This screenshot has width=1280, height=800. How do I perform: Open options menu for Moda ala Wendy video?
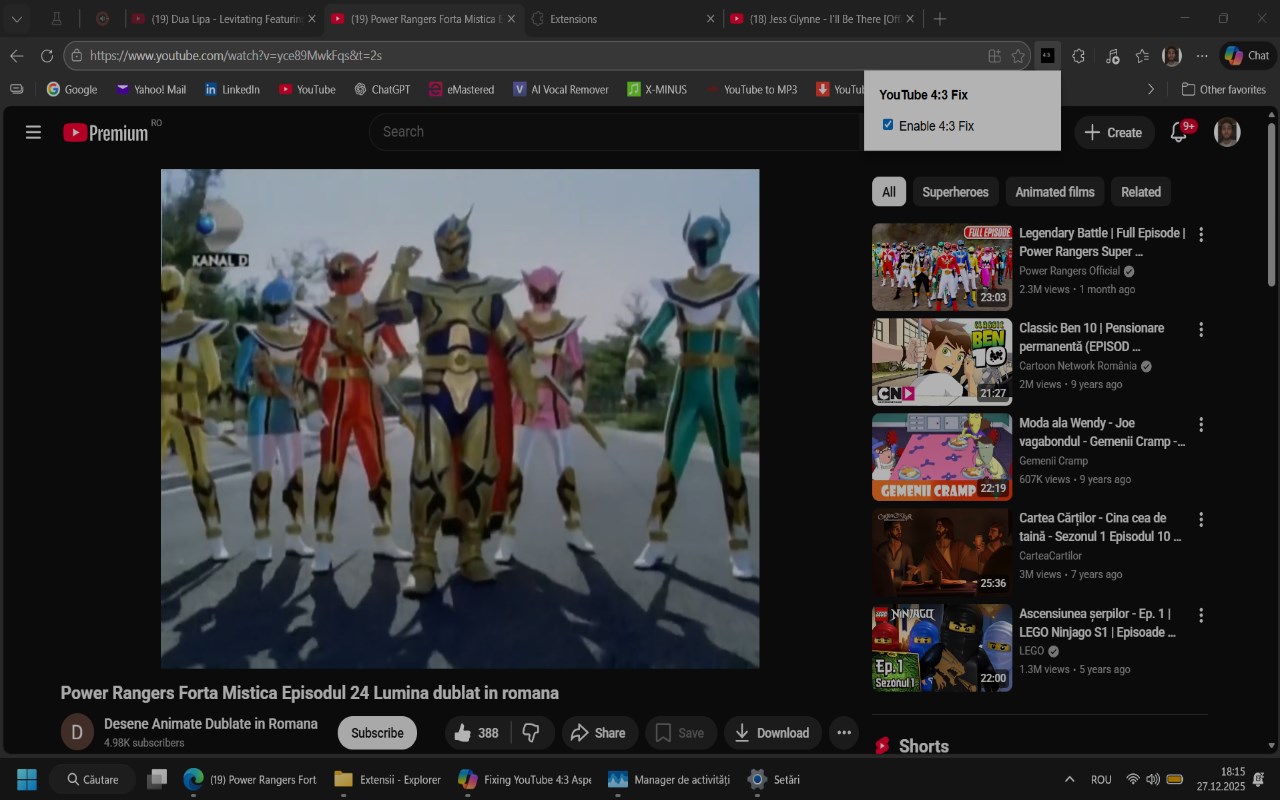point(1201,425)
